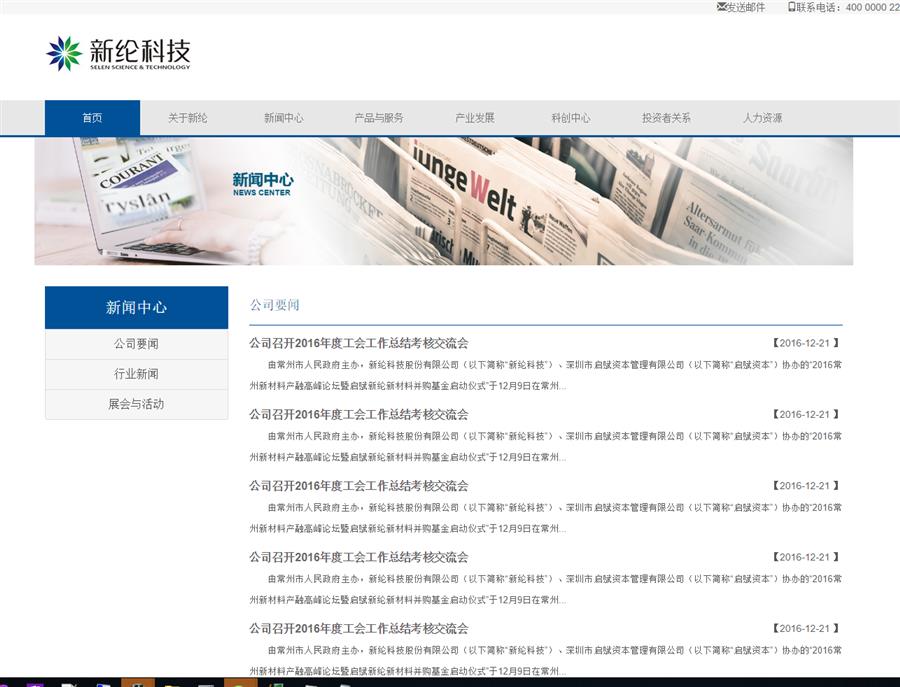Click the 公司要闻 section heading

[x=274, y=305]
